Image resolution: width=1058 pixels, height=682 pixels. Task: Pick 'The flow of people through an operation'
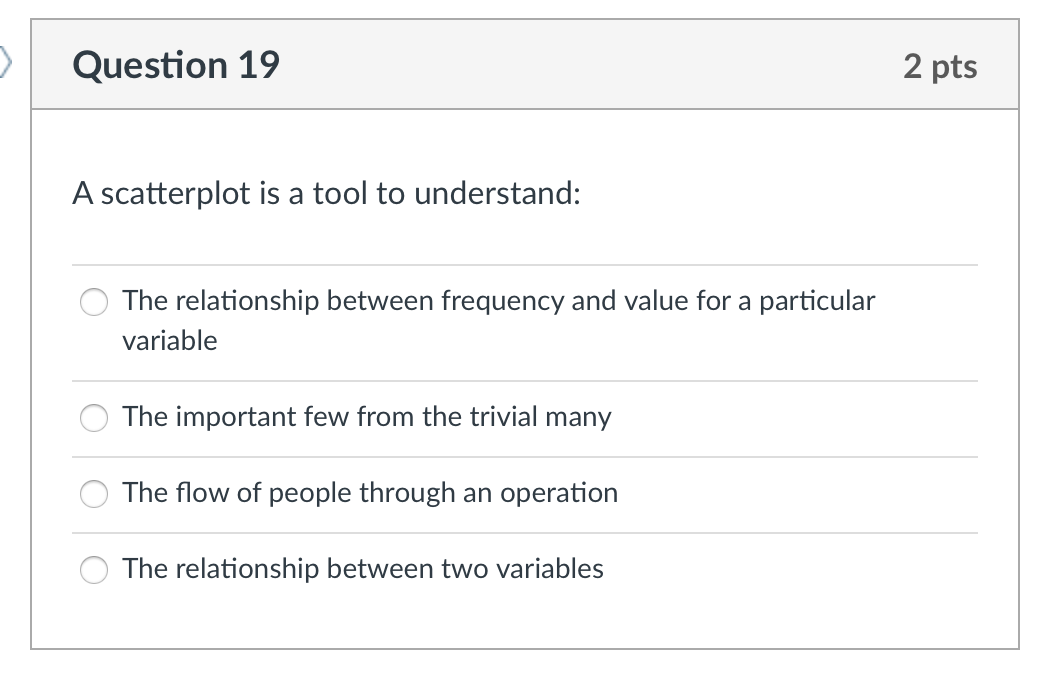(x=93, y=493)
